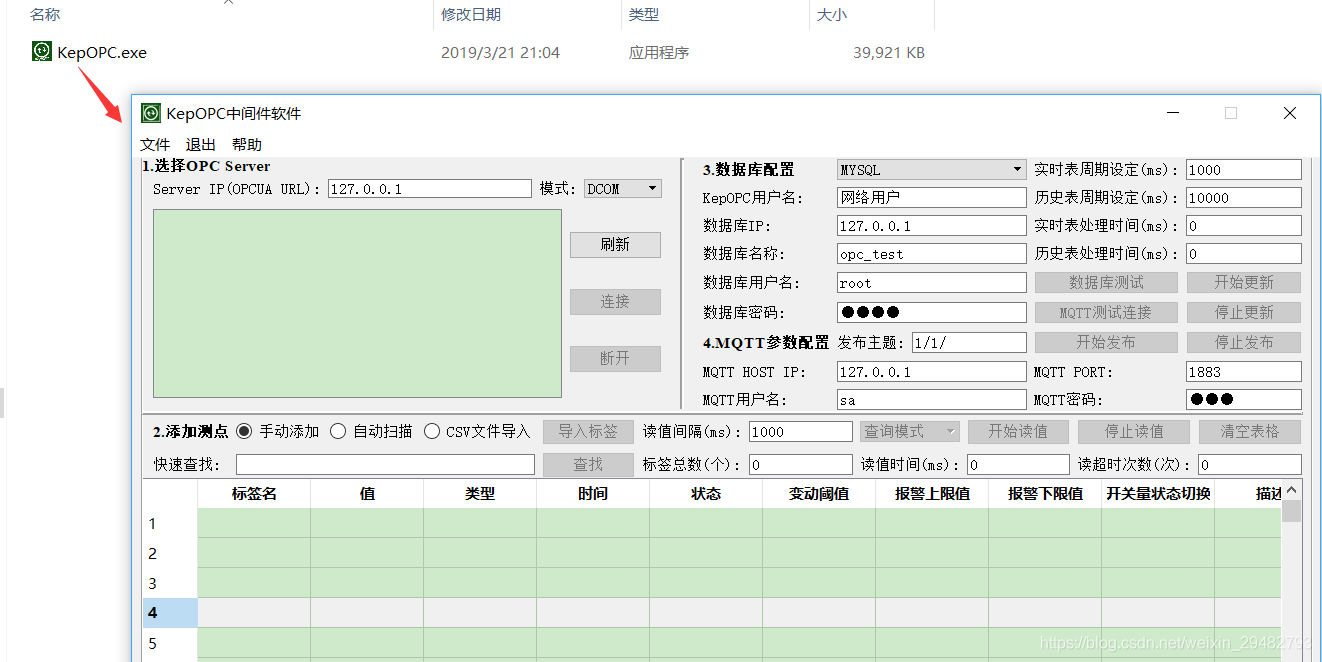
Task: Click the table scrollbar up arrow
Action: (x=1291, y=490)
